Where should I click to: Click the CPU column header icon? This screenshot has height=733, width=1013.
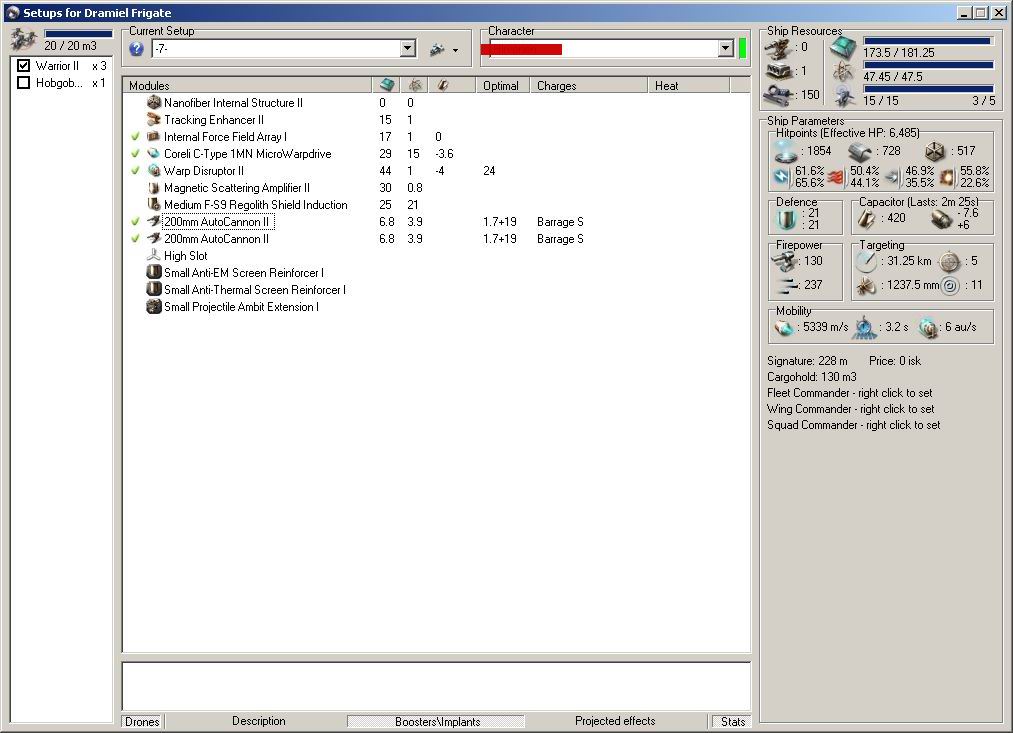(387, 85)
